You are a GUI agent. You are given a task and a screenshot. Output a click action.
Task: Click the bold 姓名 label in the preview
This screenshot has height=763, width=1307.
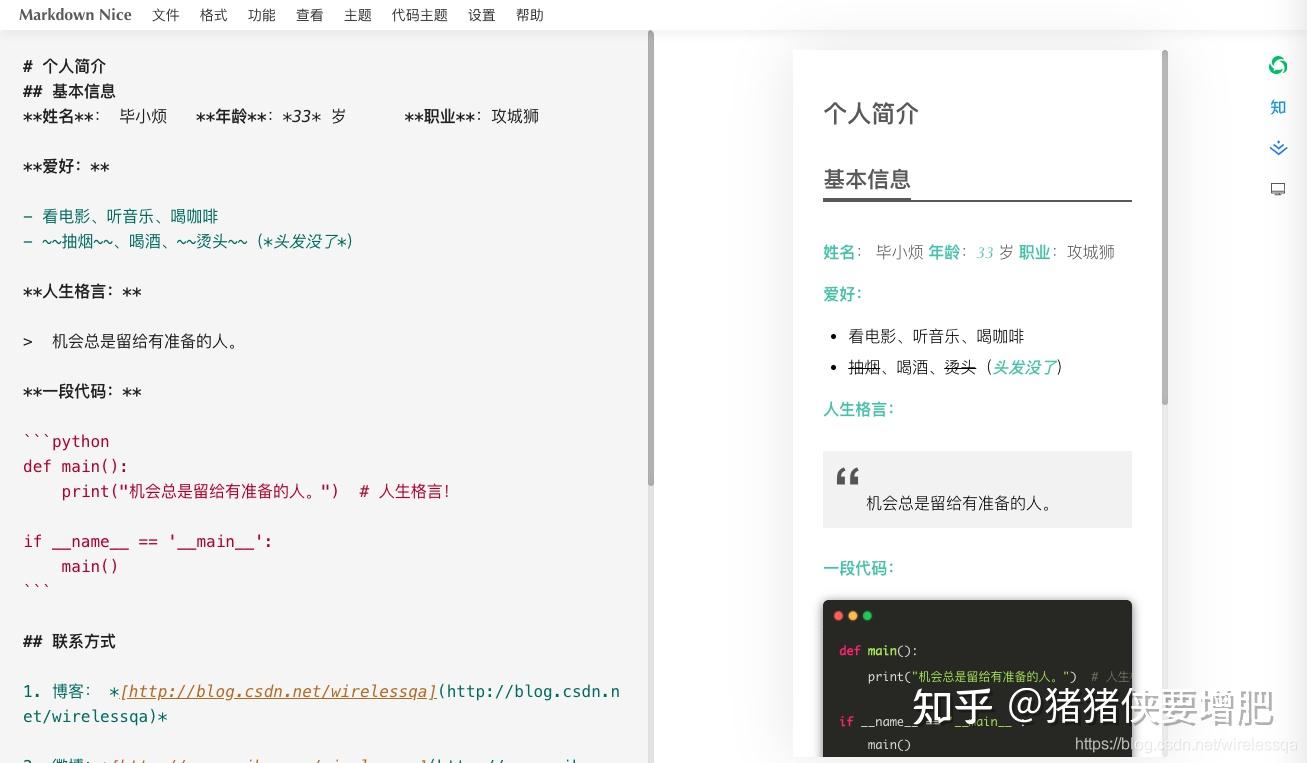(x=839, y=252)
